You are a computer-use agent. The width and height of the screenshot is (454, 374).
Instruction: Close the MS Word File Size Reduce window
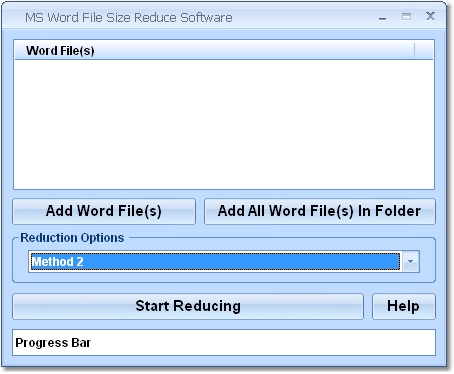click(430, 16)
